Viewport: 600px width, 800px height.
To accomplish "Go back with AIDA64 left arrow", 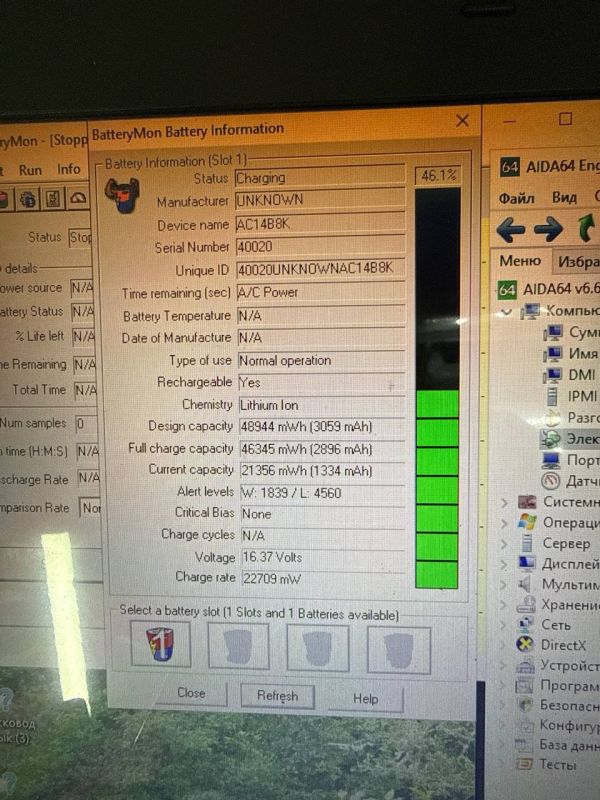I will 510,229.
